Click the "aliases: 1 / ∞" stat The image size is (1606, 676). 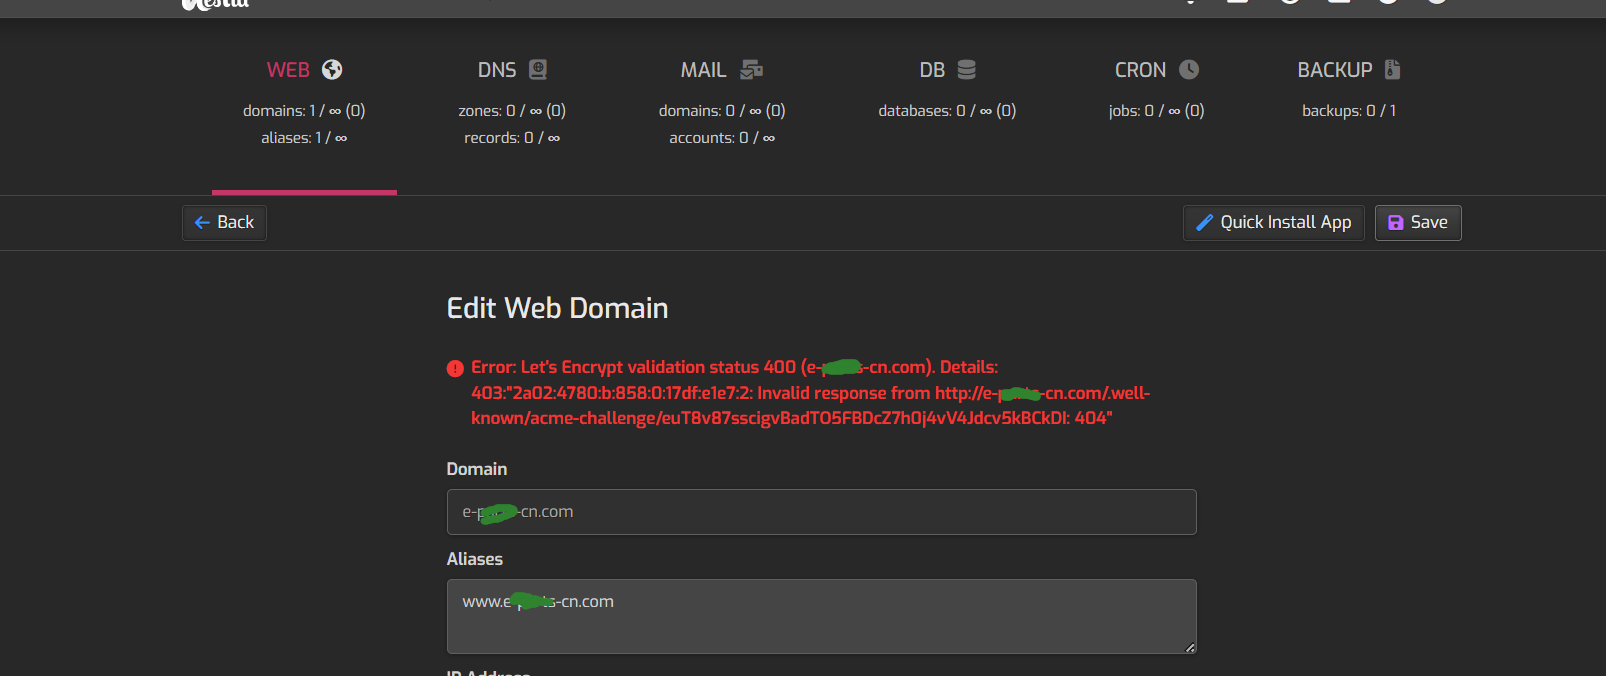tap(304, 138)
